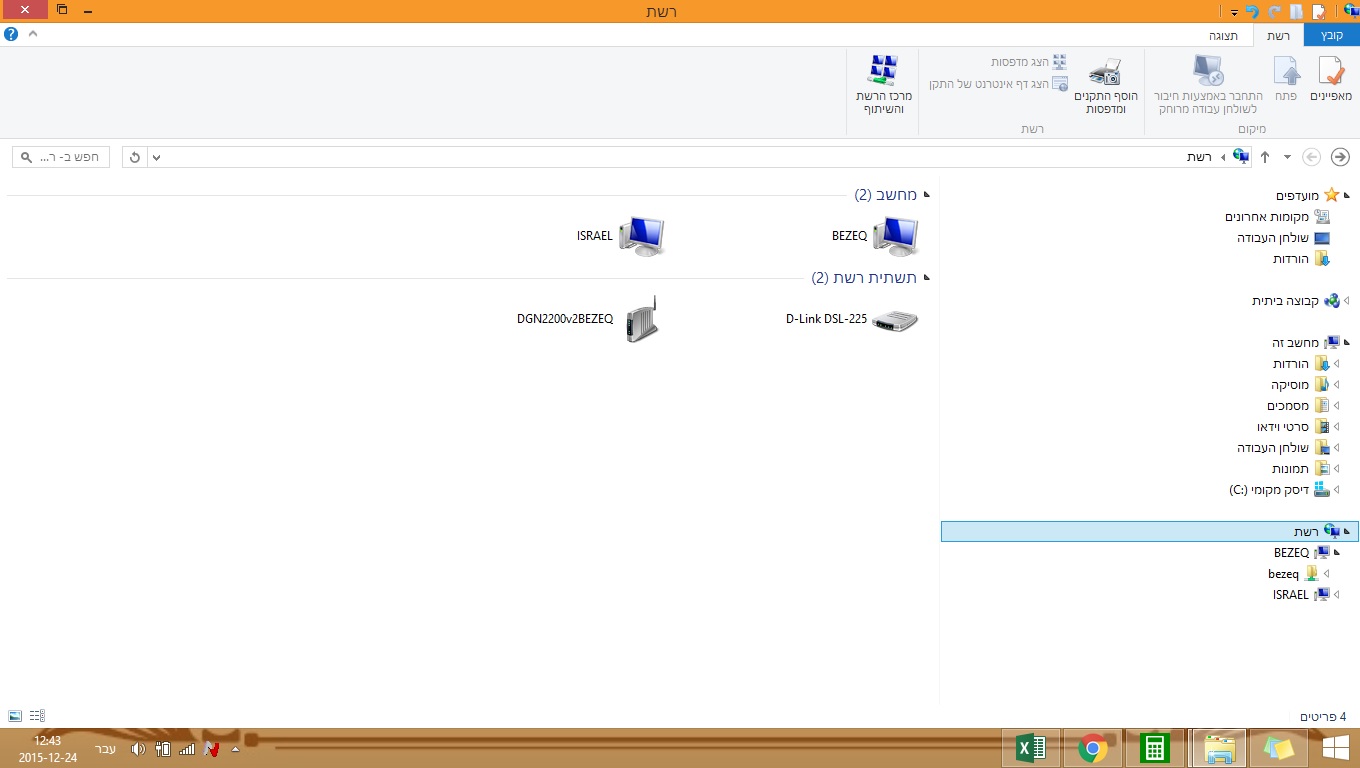This screenshot has height=768, width=1360.
Task: Collapse the תשתית רשת (2) group header
Action: [x=926, y=278]
